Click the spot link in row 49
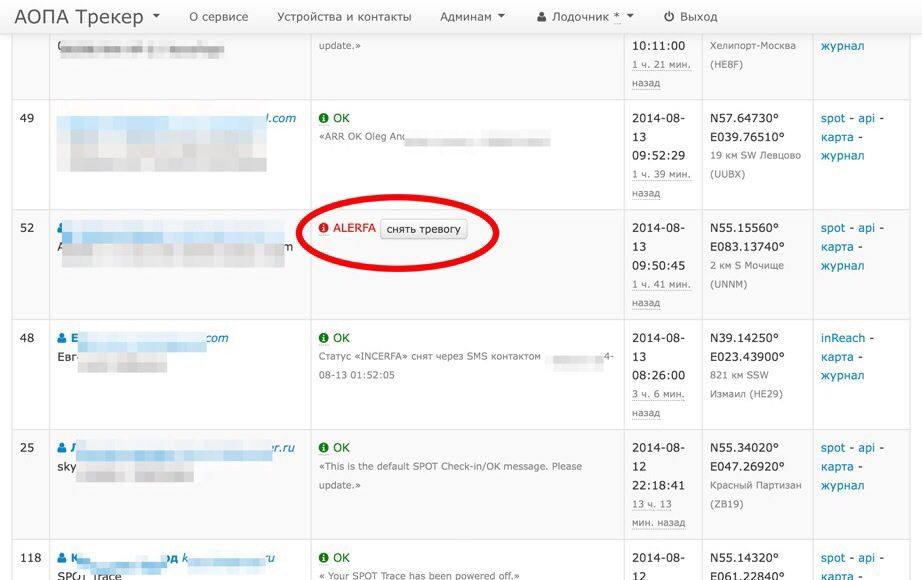The image size is (922, 580). click(x=833, y=118)
